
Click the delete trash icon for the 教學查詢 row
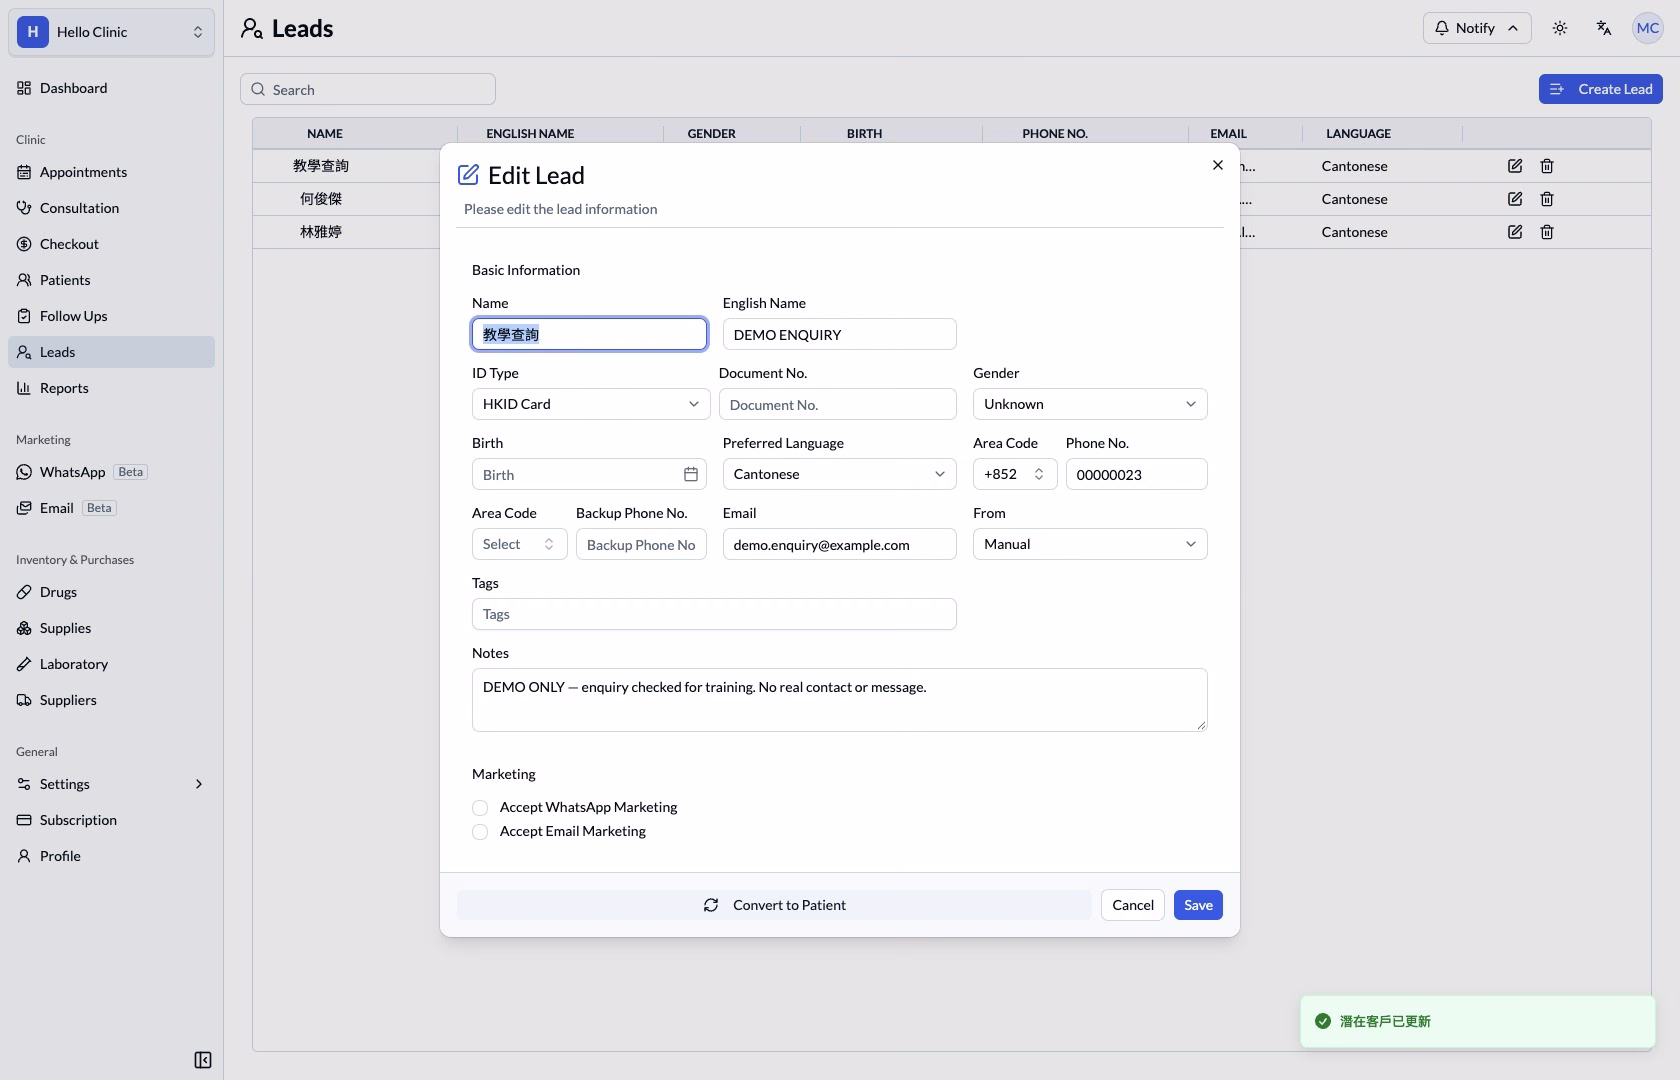click(x=1547, y=166)
